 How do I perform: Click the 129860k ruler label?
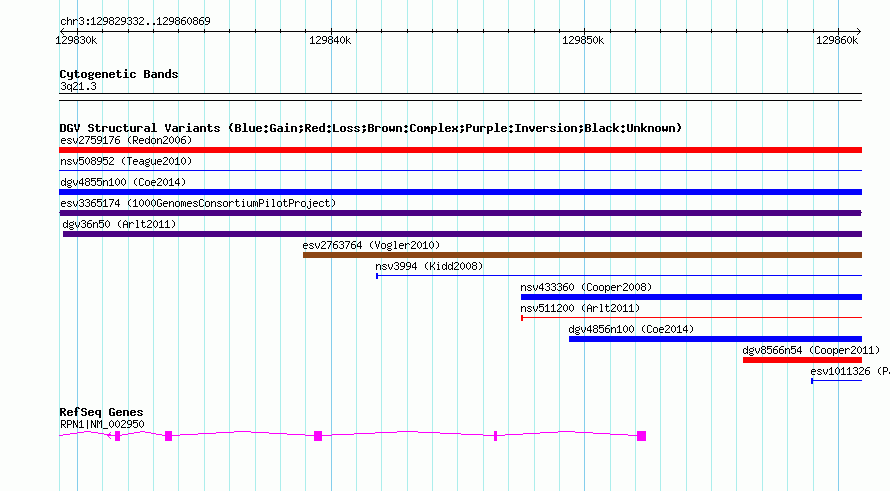pyautogui.click(x=837, y=41)
